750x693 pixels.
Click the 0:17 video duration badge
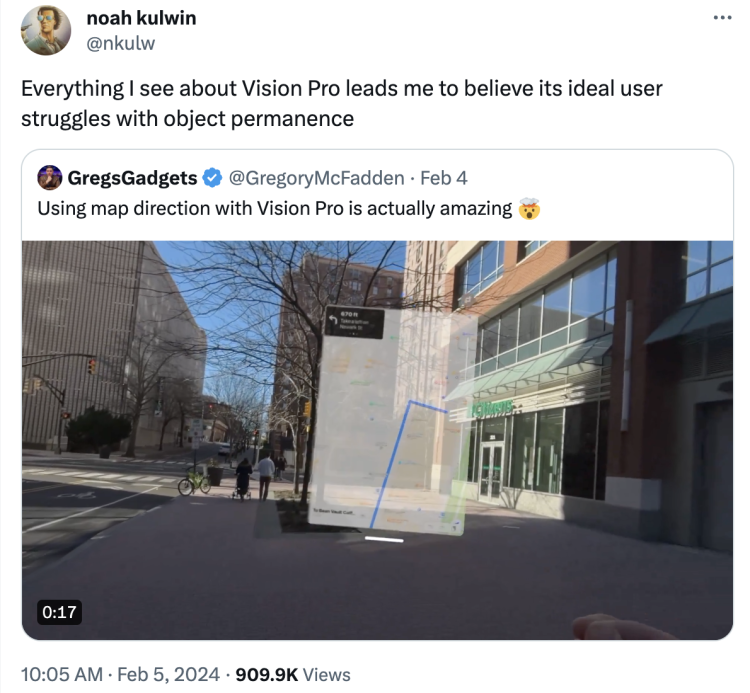coord(59,612)
